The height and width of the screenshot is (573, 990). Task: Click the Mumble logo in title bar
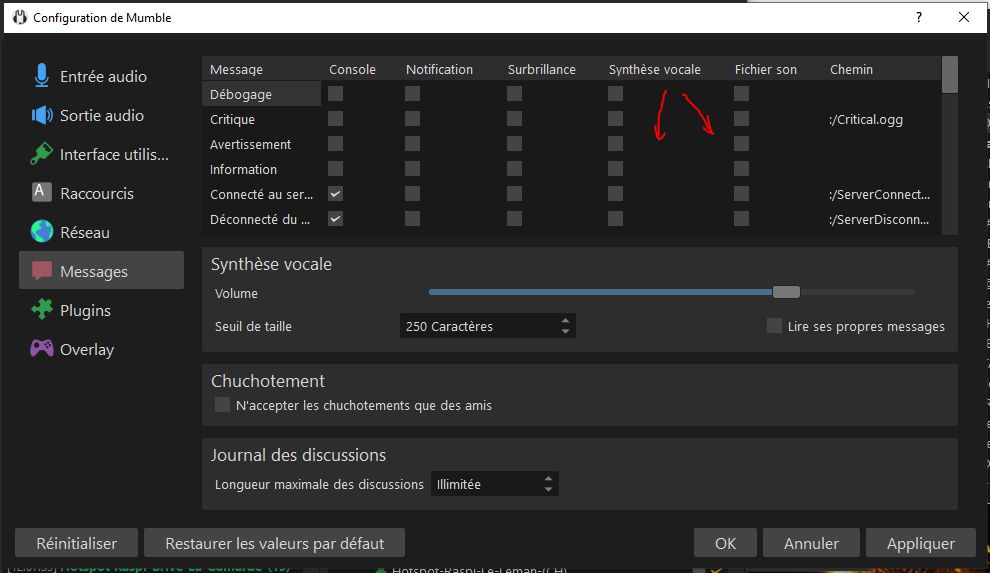20,17
